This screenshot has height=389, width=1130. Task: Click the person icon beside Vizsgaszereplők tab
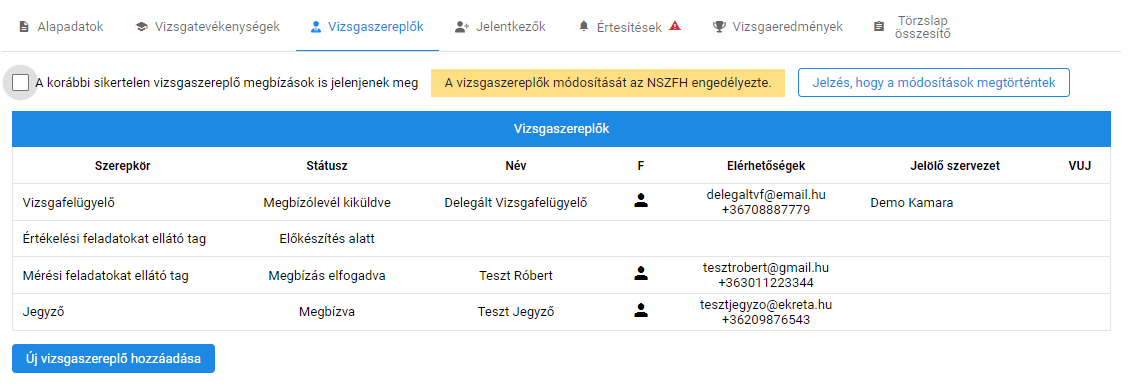pos(315,27)
